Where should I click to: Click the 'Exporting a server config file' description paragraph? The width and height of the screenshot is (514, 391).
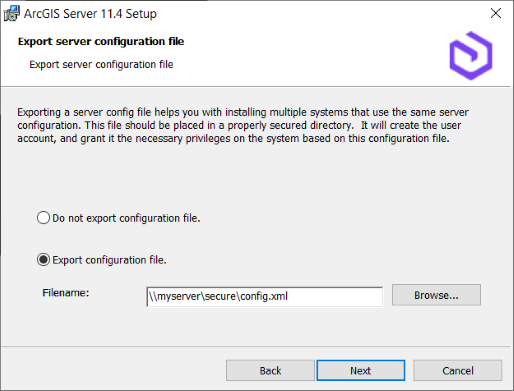(243, 125)
